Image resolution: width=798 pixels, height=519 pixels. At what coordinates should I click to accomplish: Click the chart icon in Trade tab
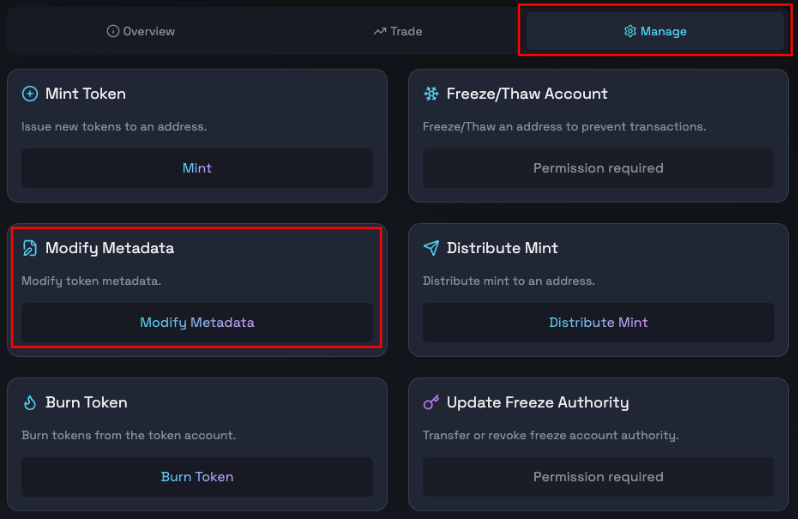(380, 31)
